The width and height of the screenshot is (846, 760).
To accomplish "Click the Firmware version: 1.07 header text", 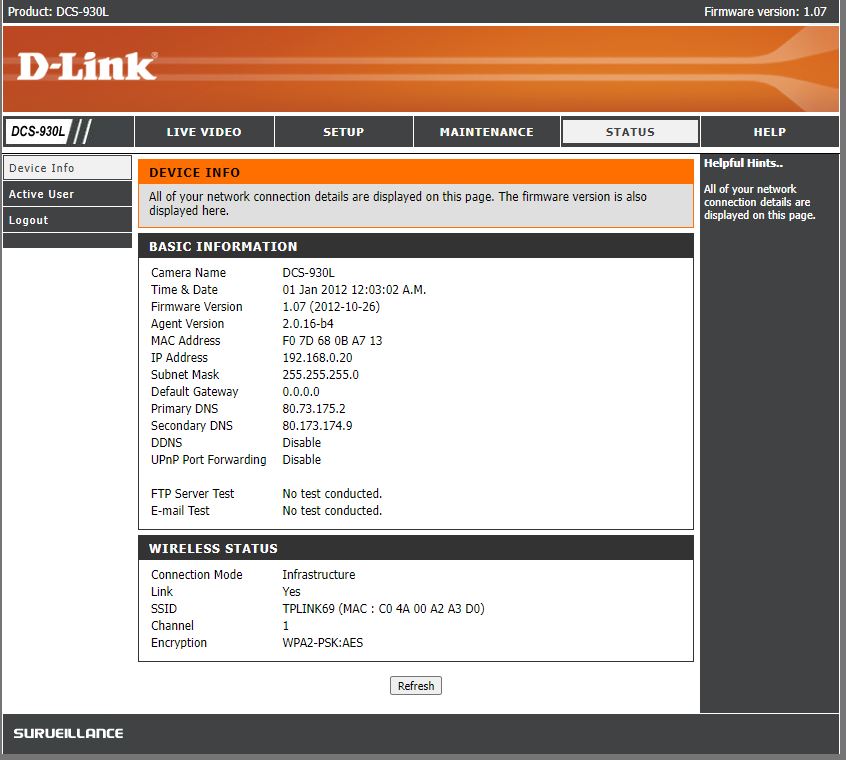I will click(x=765, y=11).
